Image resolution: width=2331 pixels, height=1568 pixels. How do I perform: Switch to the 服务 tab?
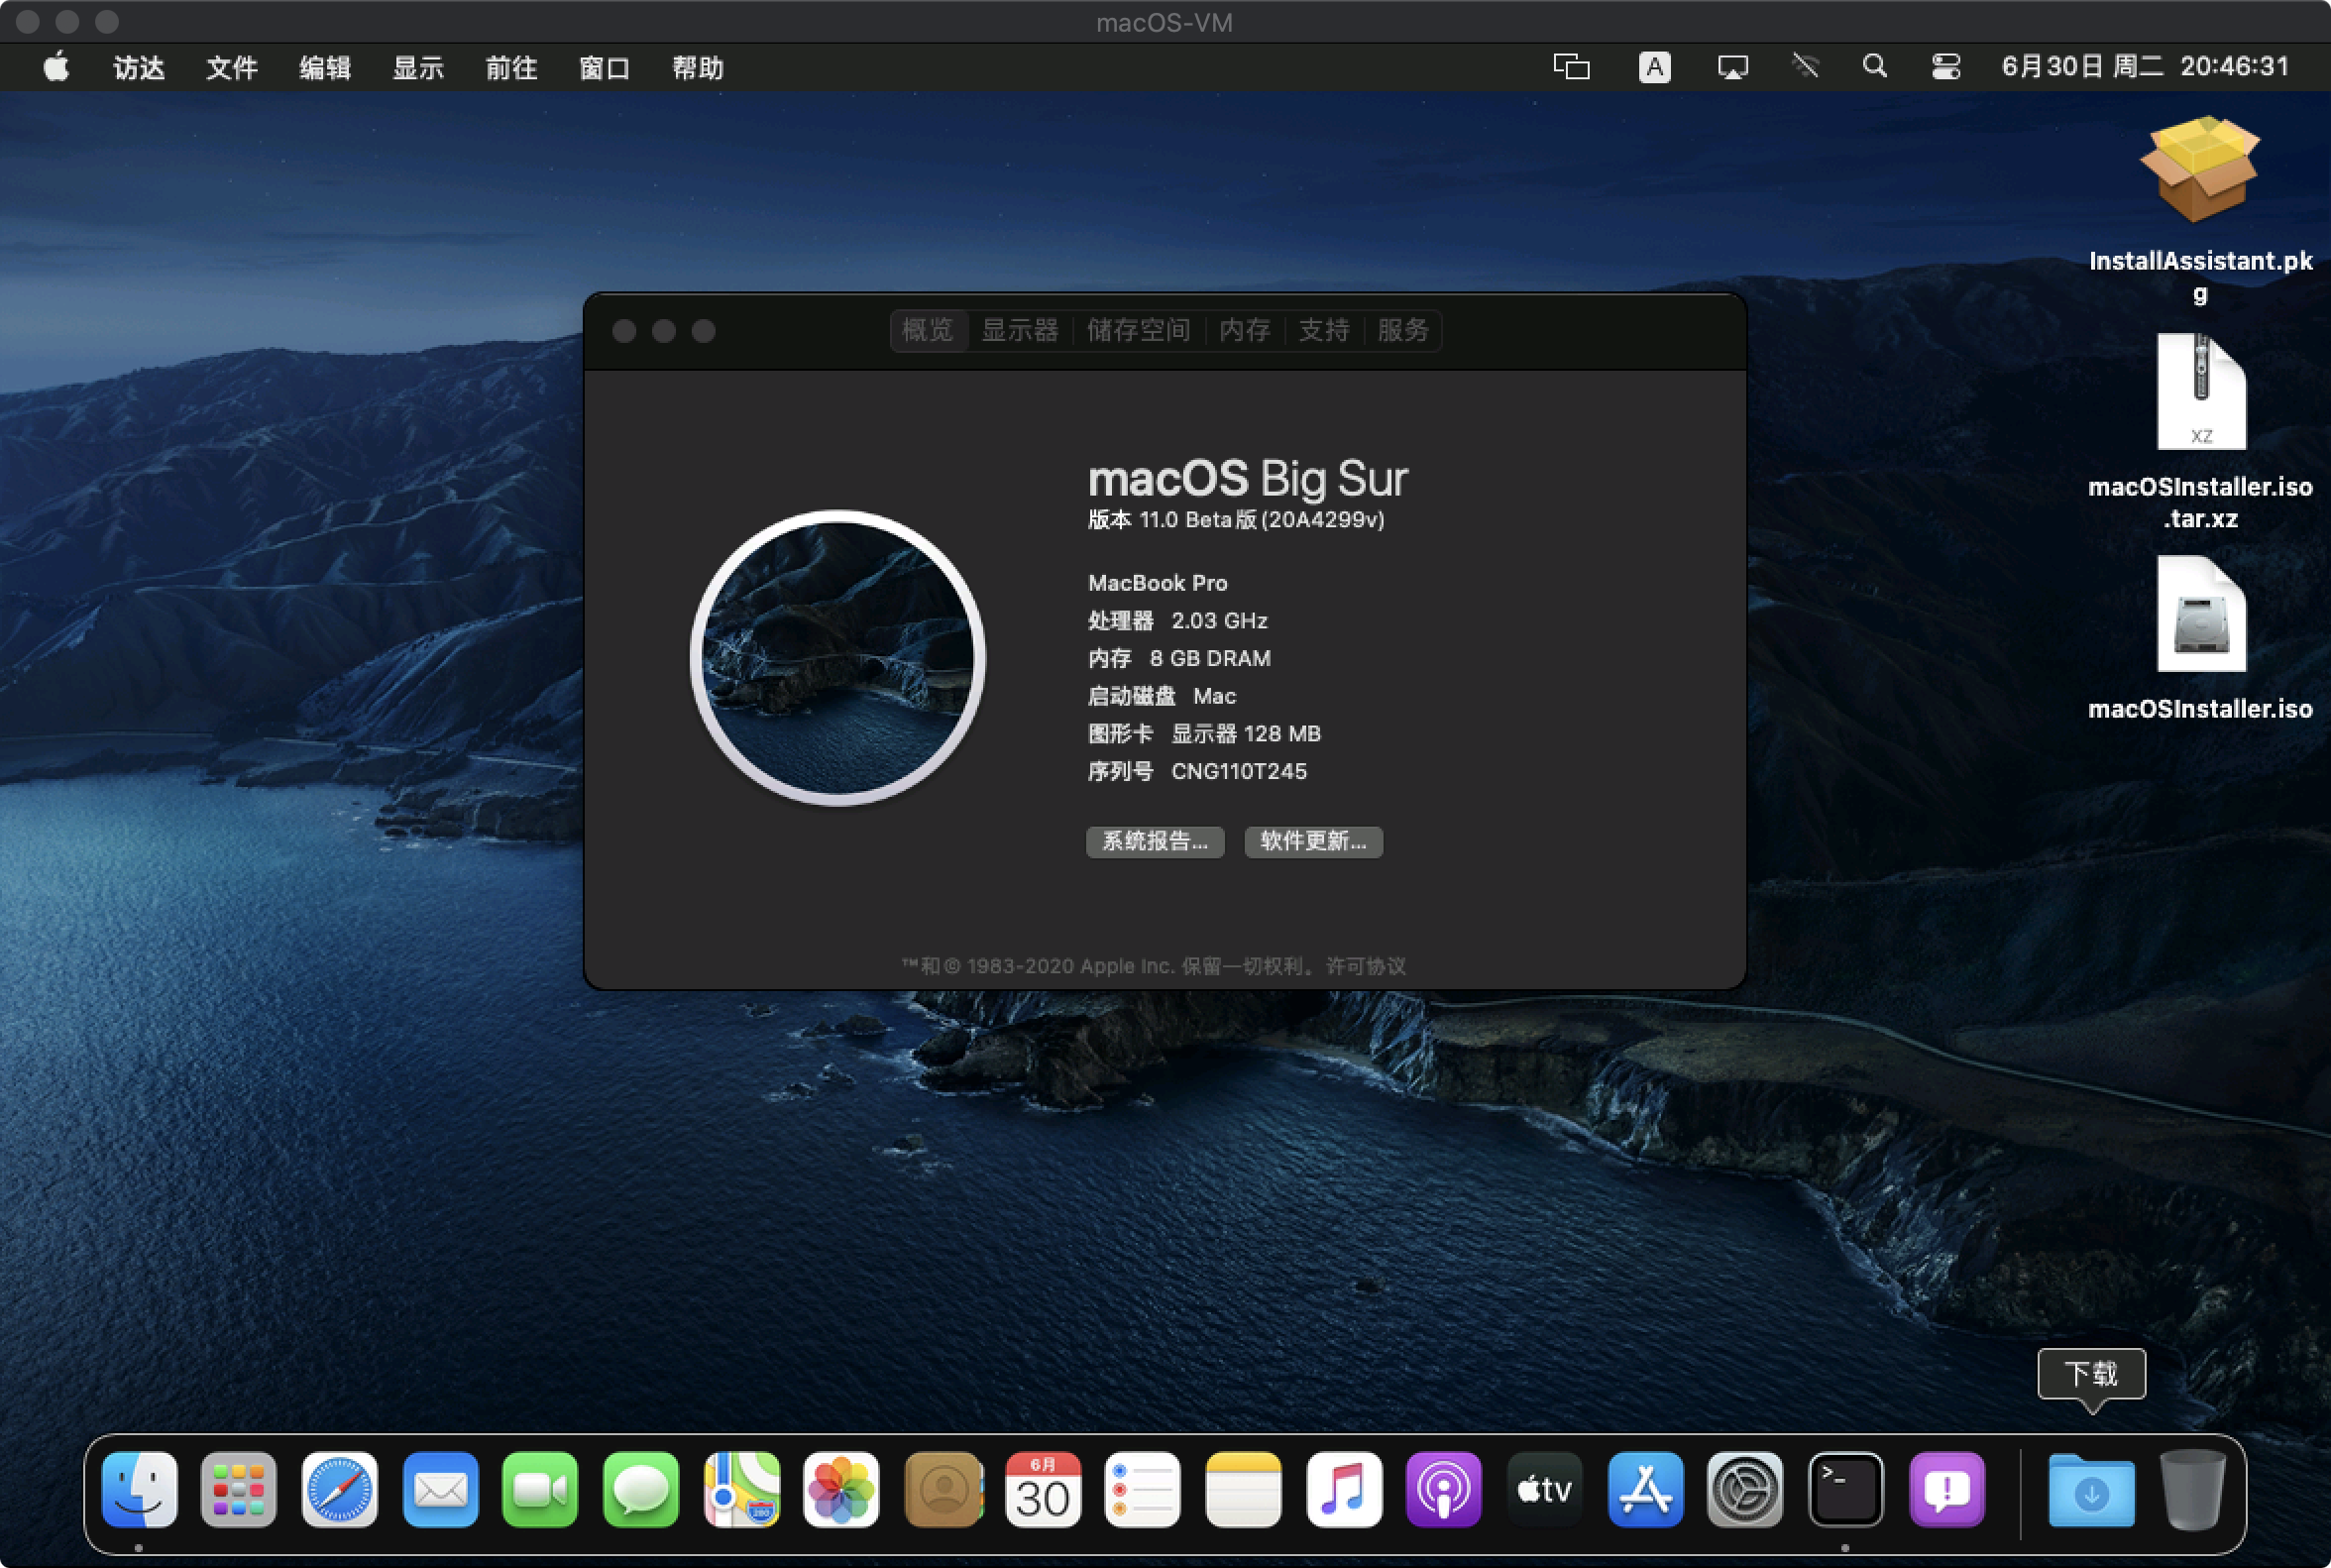tap(1403, 330)
